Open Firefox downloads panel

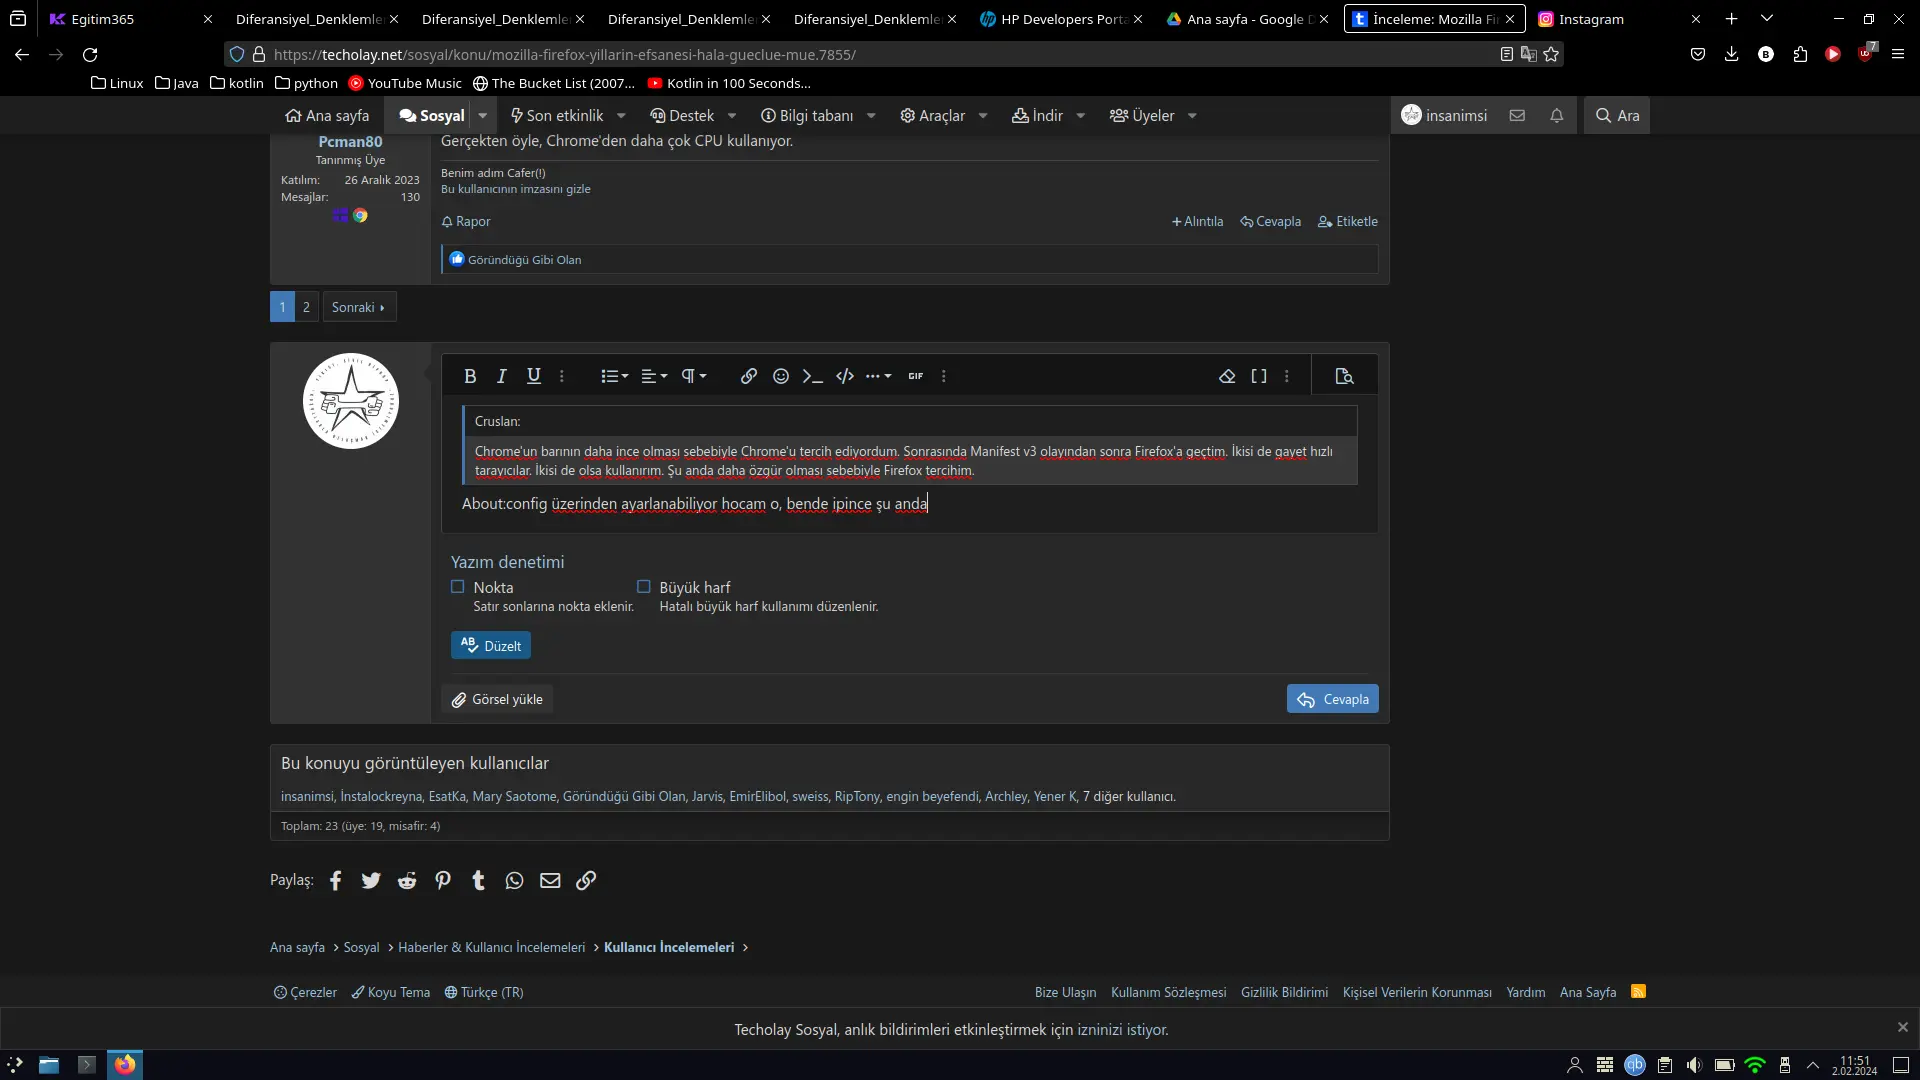point(1732,55)
